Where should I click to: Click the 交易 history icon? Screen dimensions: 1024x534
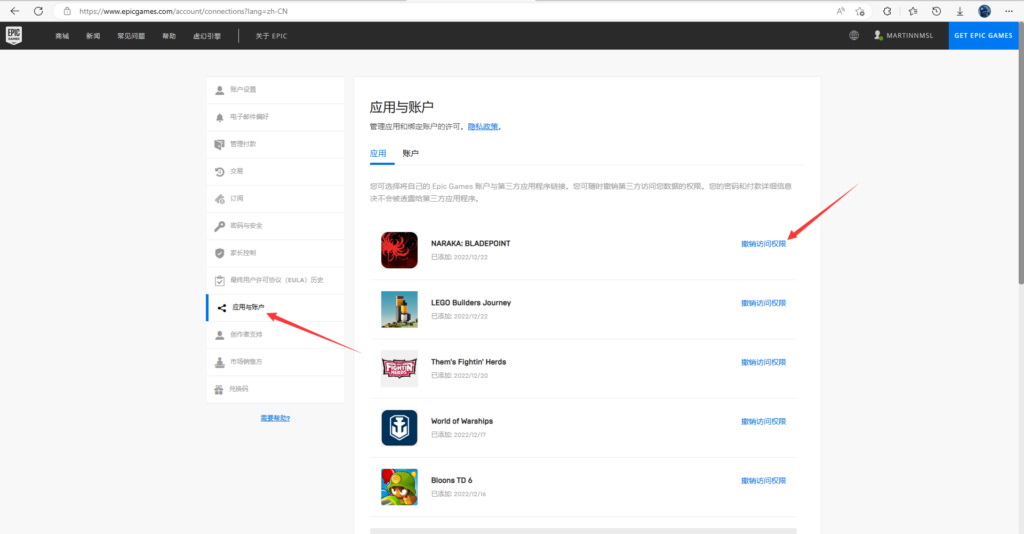click(219, 172)
